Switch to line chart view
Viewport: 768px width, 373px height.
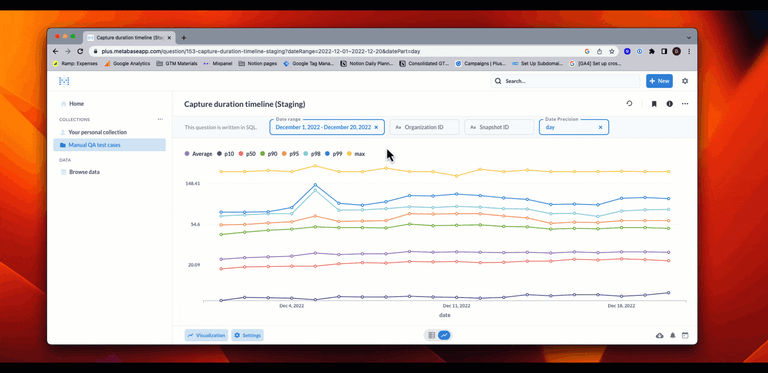pyautogui.click(x=444, y=335)
